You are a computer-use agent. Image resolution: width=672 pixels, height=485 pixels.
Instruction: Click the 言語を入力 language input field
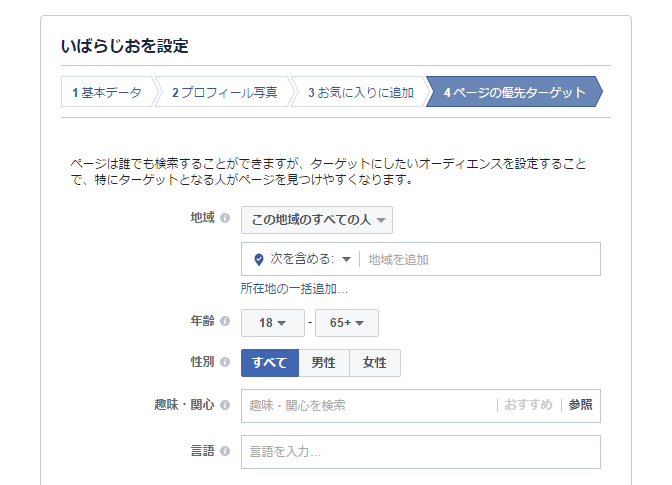421,452
